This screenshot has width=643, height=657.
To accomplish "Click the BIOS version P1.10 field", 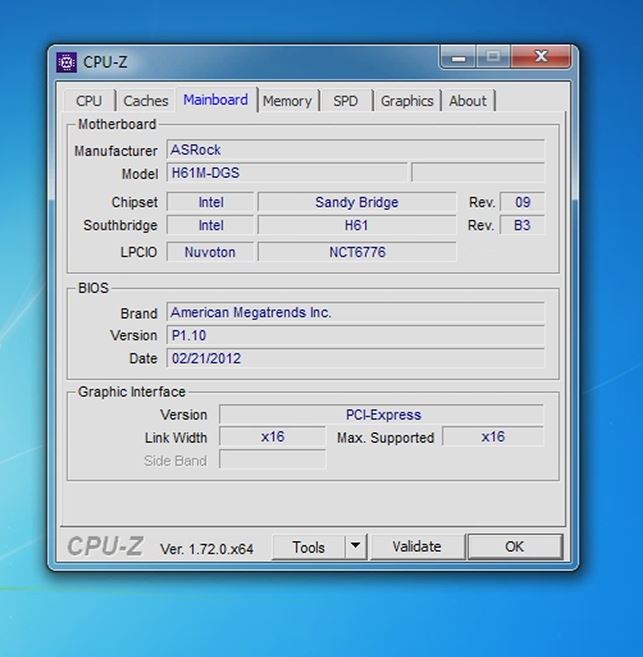I will coord(356,335).
